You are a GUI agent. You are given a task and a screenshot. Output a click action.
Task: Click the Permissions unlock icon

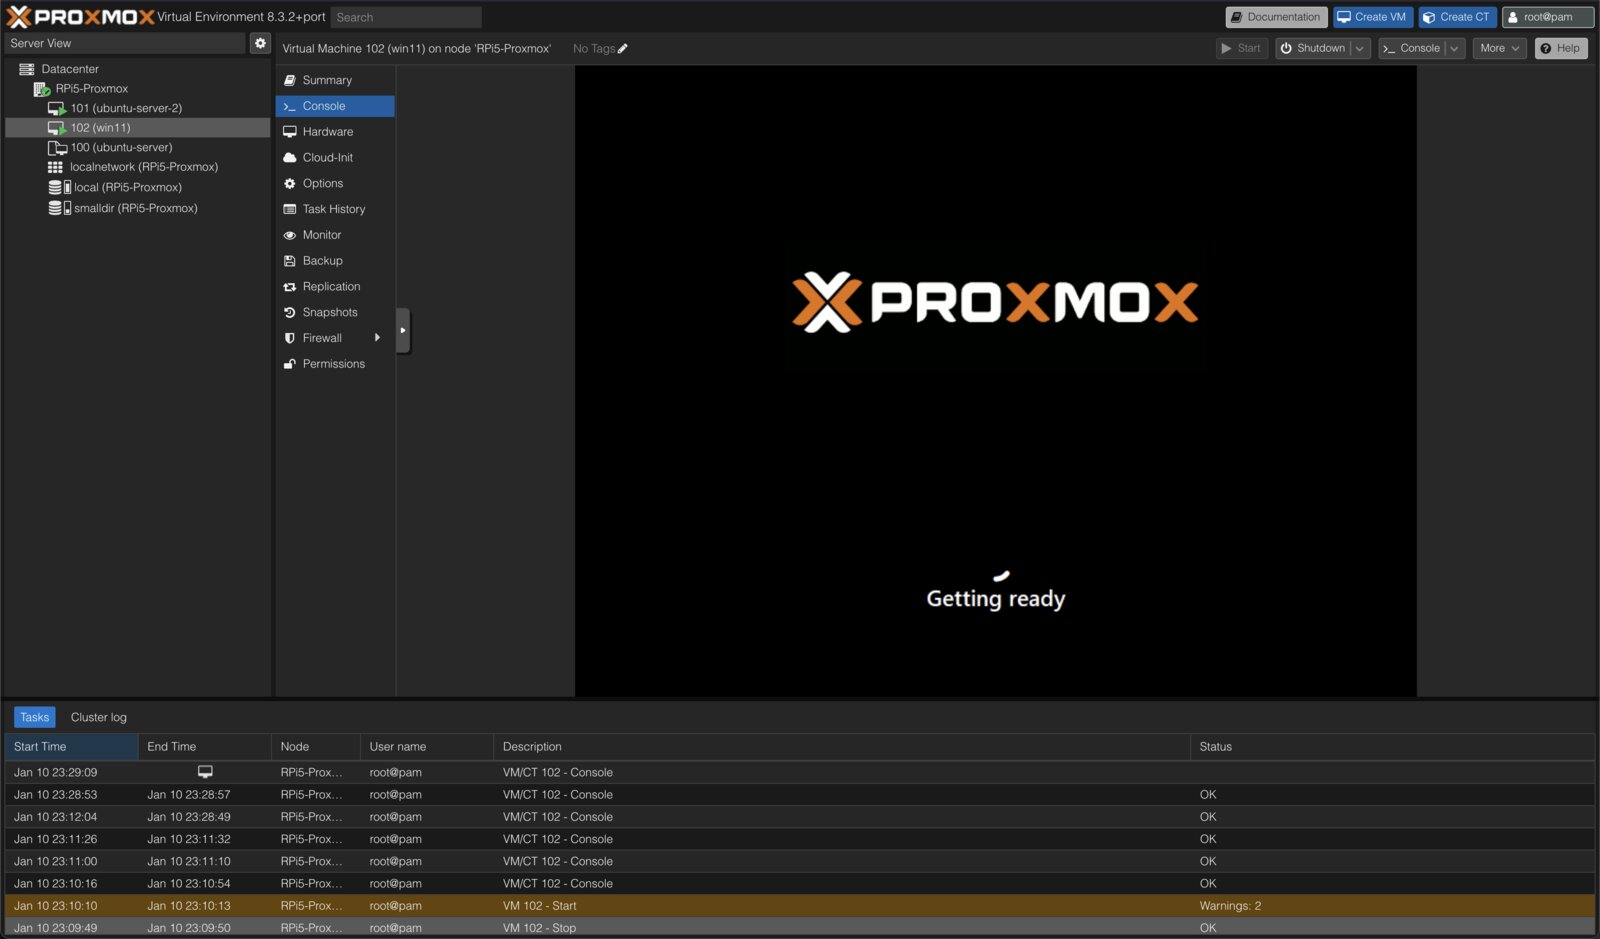click(x=290, y=364)
